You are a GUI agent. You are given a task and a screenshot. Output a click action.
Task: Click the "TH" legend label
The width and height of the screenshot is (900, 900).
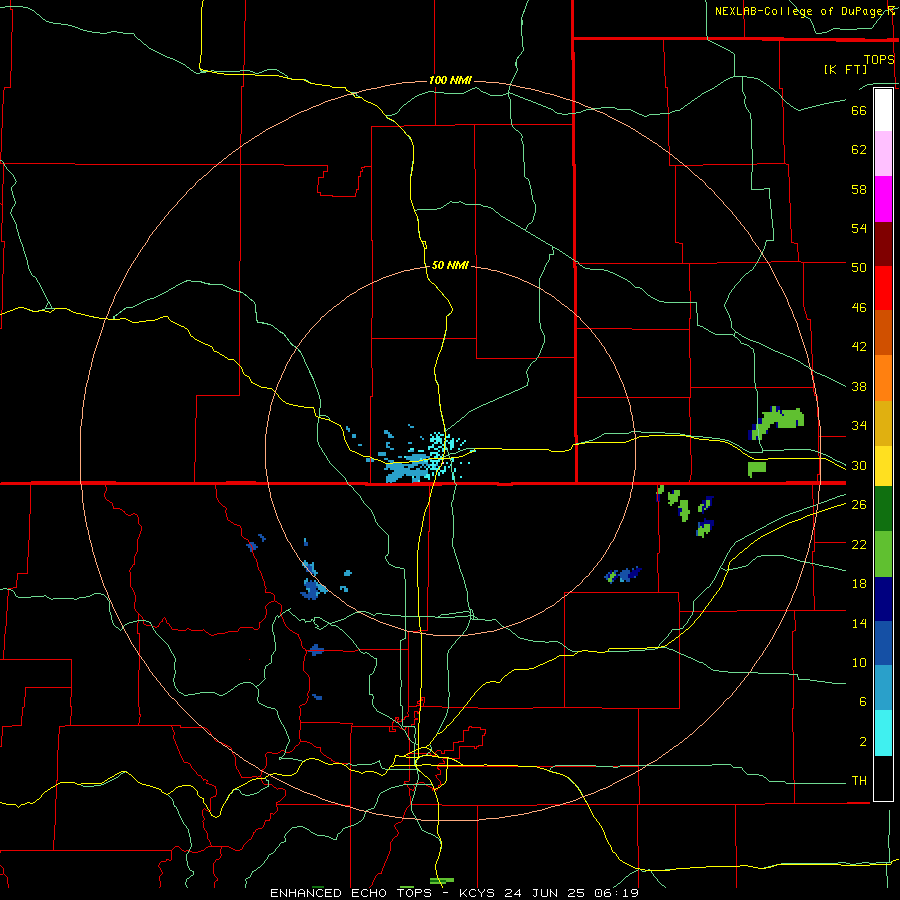859,781
